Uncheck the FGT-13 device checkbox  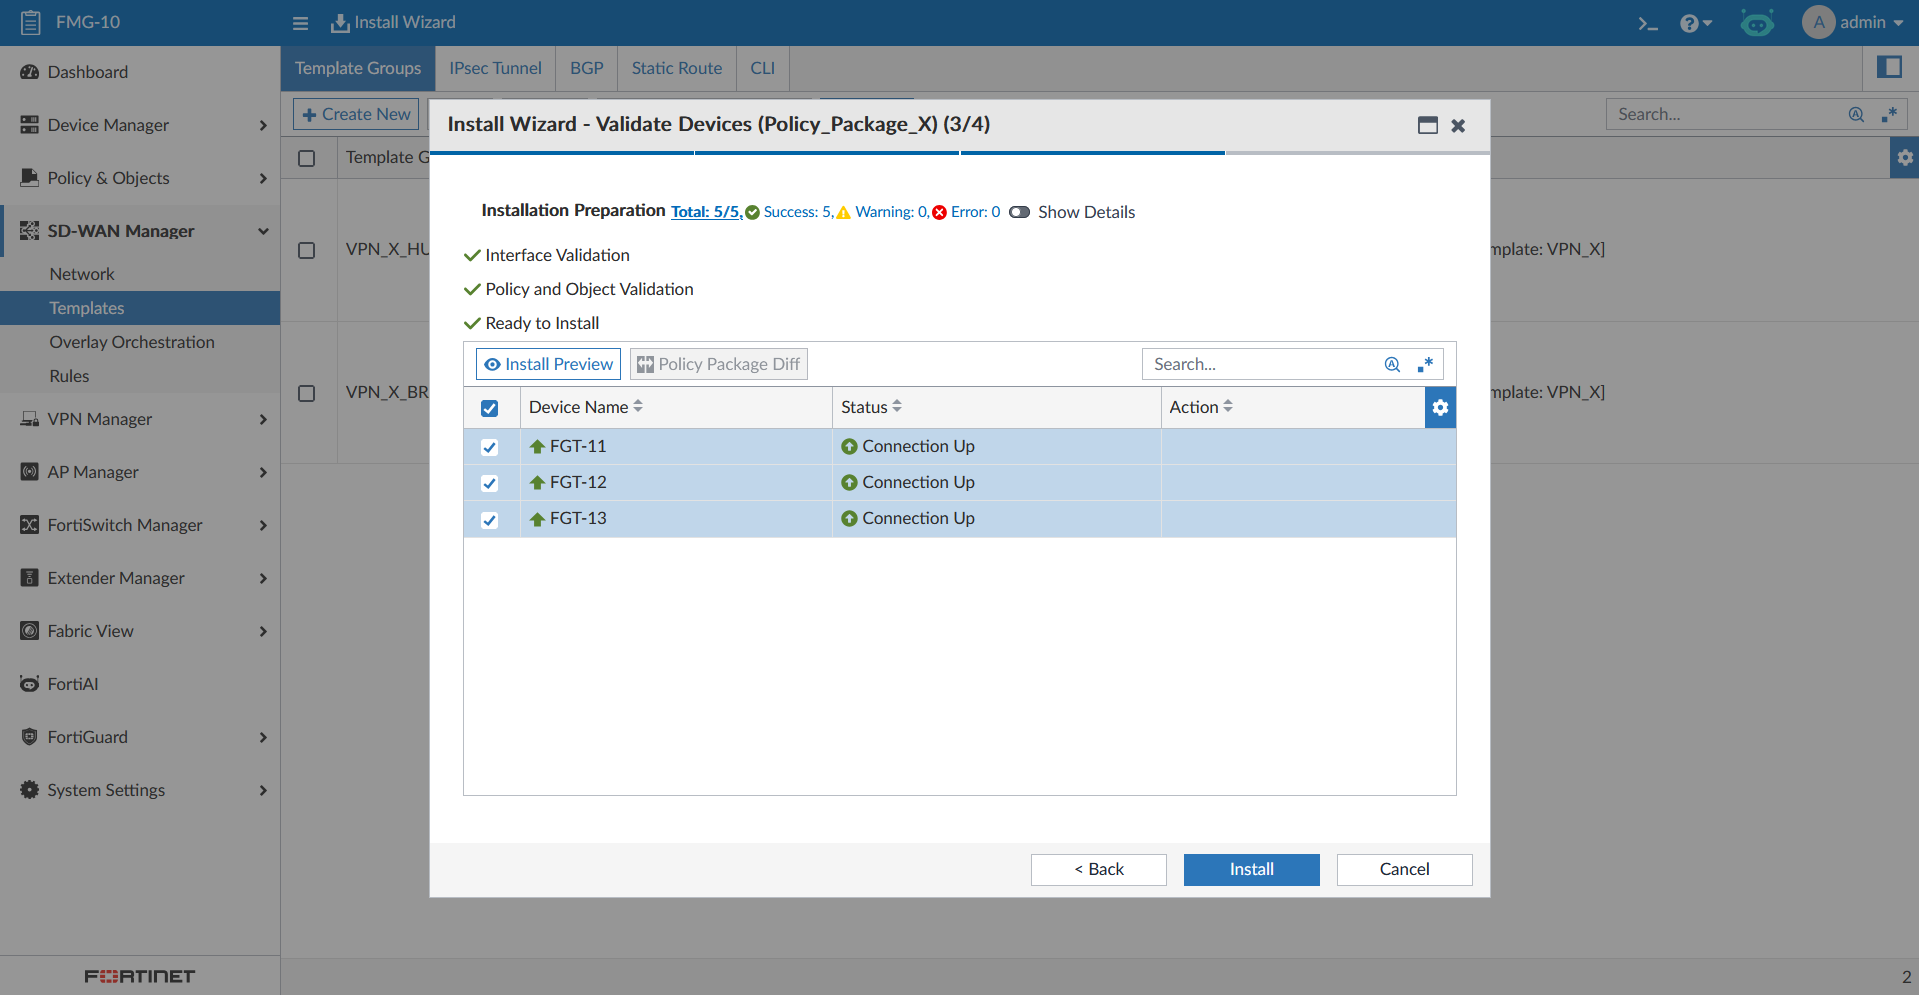click(490, 519)
